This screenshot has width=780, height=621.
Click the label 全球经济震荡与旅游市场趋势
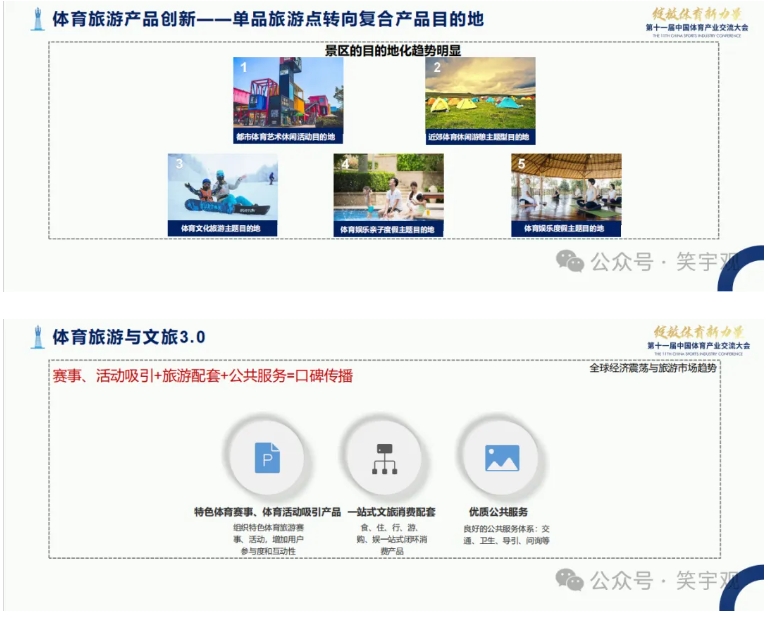[x=653, y=368]
